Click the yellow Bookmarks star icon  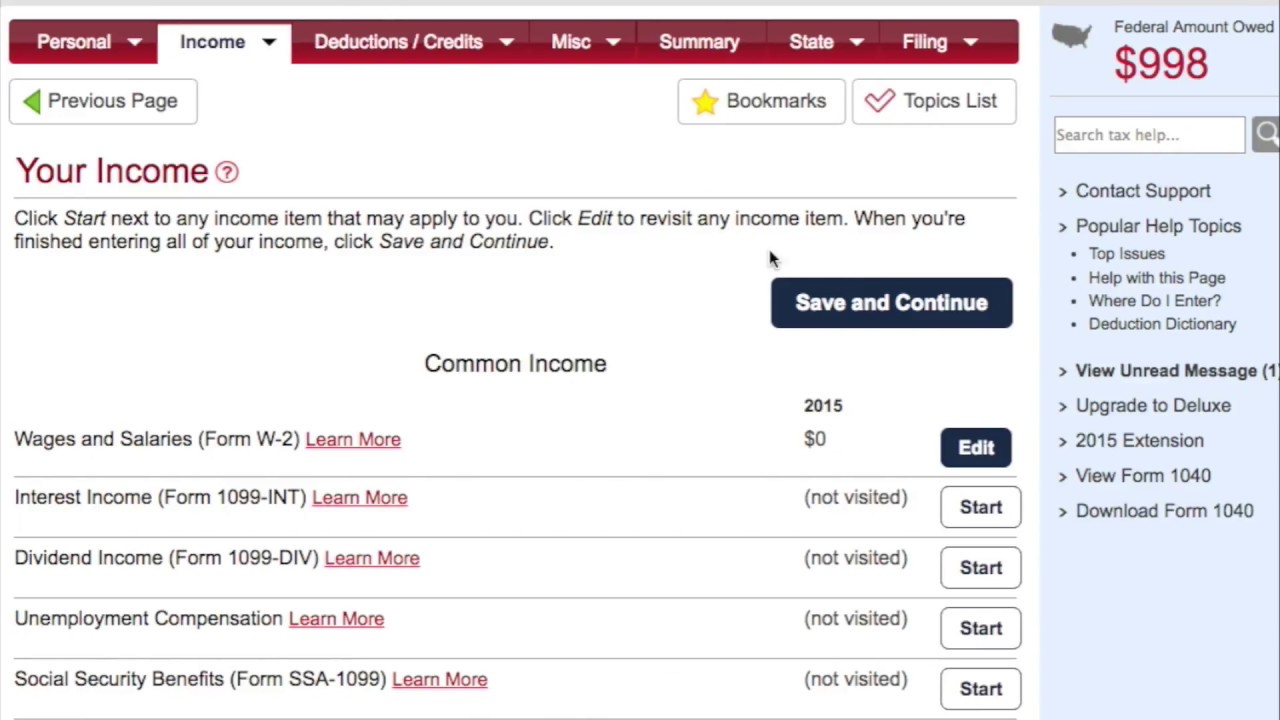point(705,101)
